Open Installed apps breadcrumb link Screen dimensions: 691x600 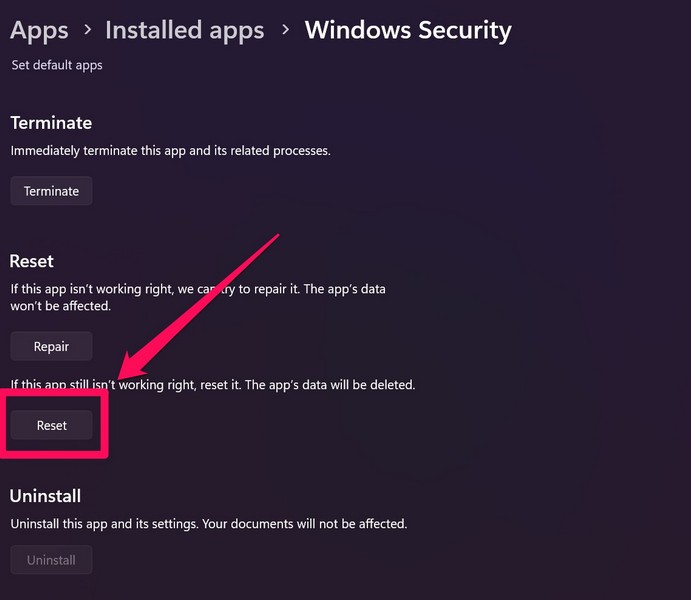[x=184, y=30]
